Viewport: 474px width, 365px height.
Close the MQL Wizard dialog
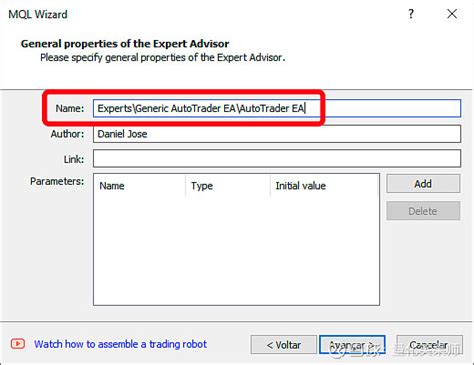[452, 14]
